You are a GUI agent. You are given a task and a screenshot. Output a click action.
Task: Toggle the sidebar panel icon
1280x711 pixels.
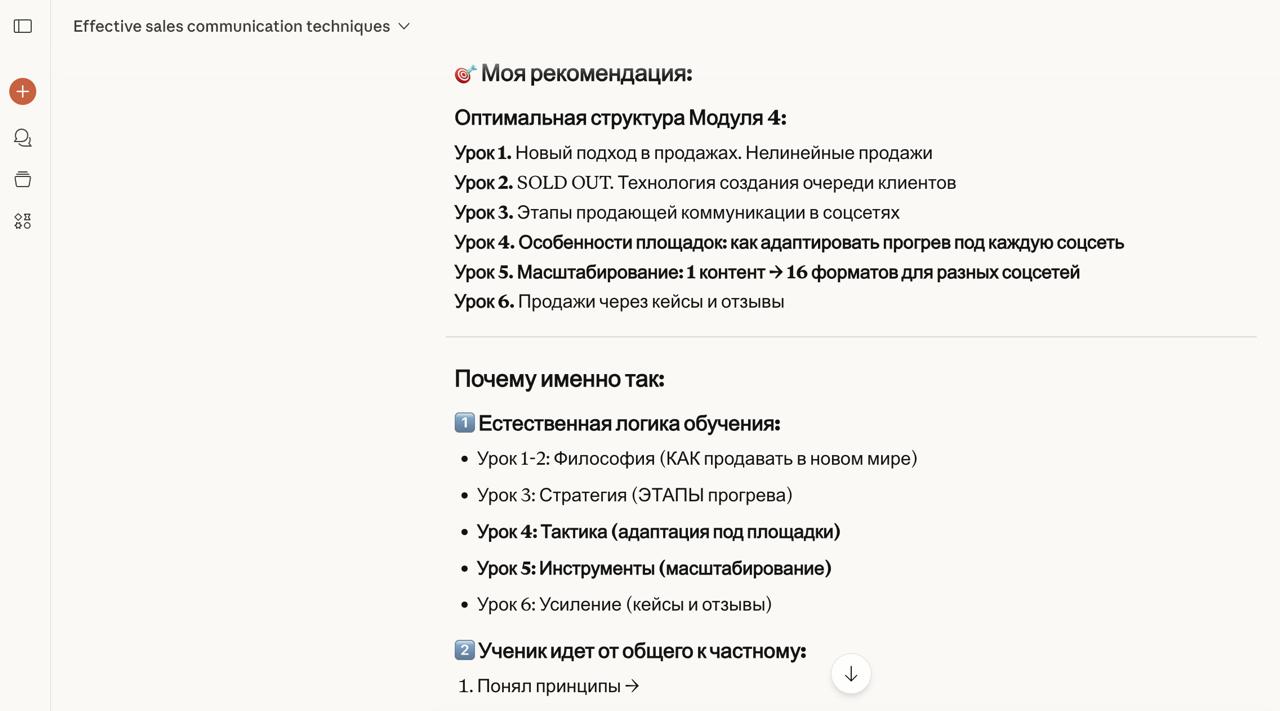pos(23,26)
